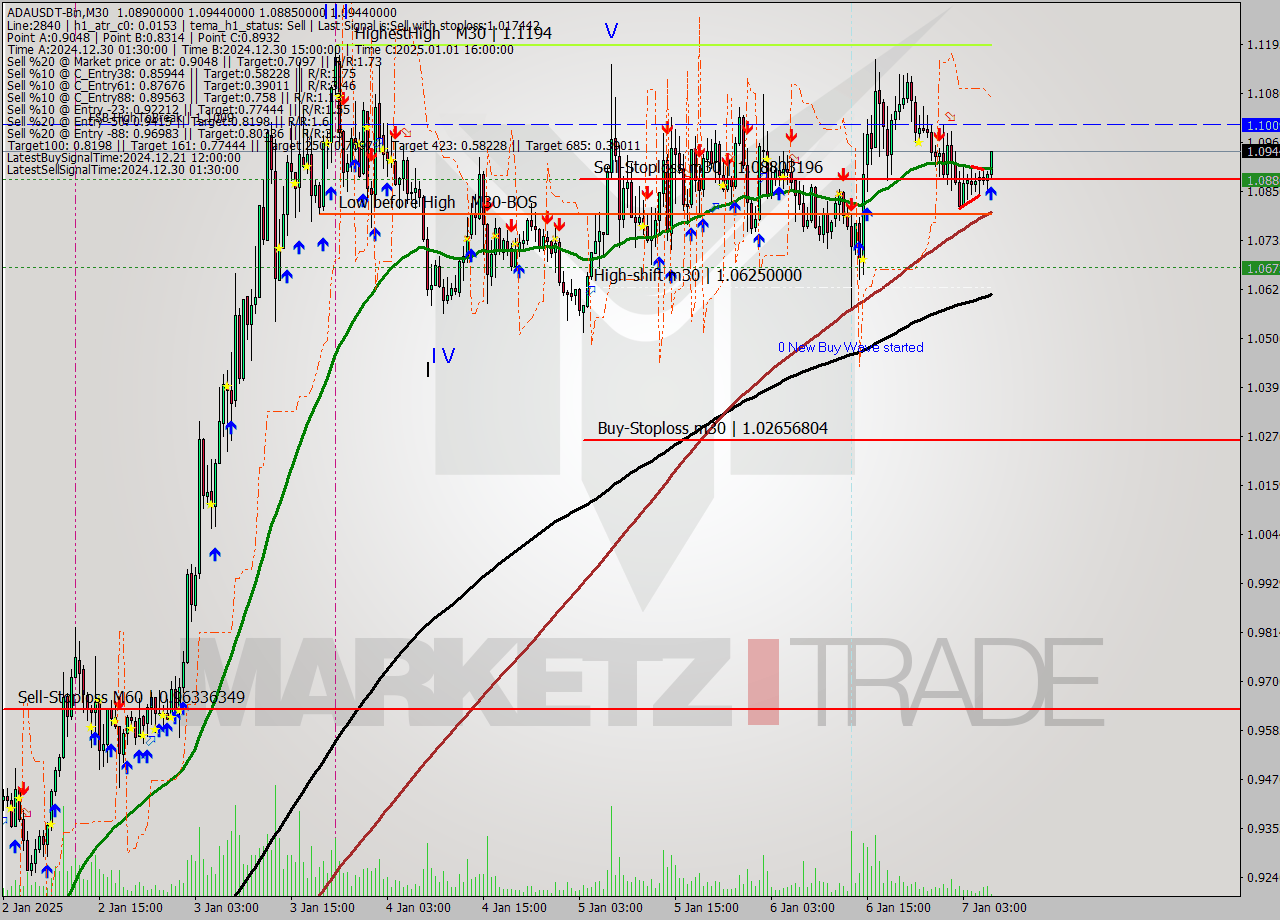The width and height of the screenshot is (1280, 920).
Task: Click the 0.992 price axis label
Action: (1262, 584)
